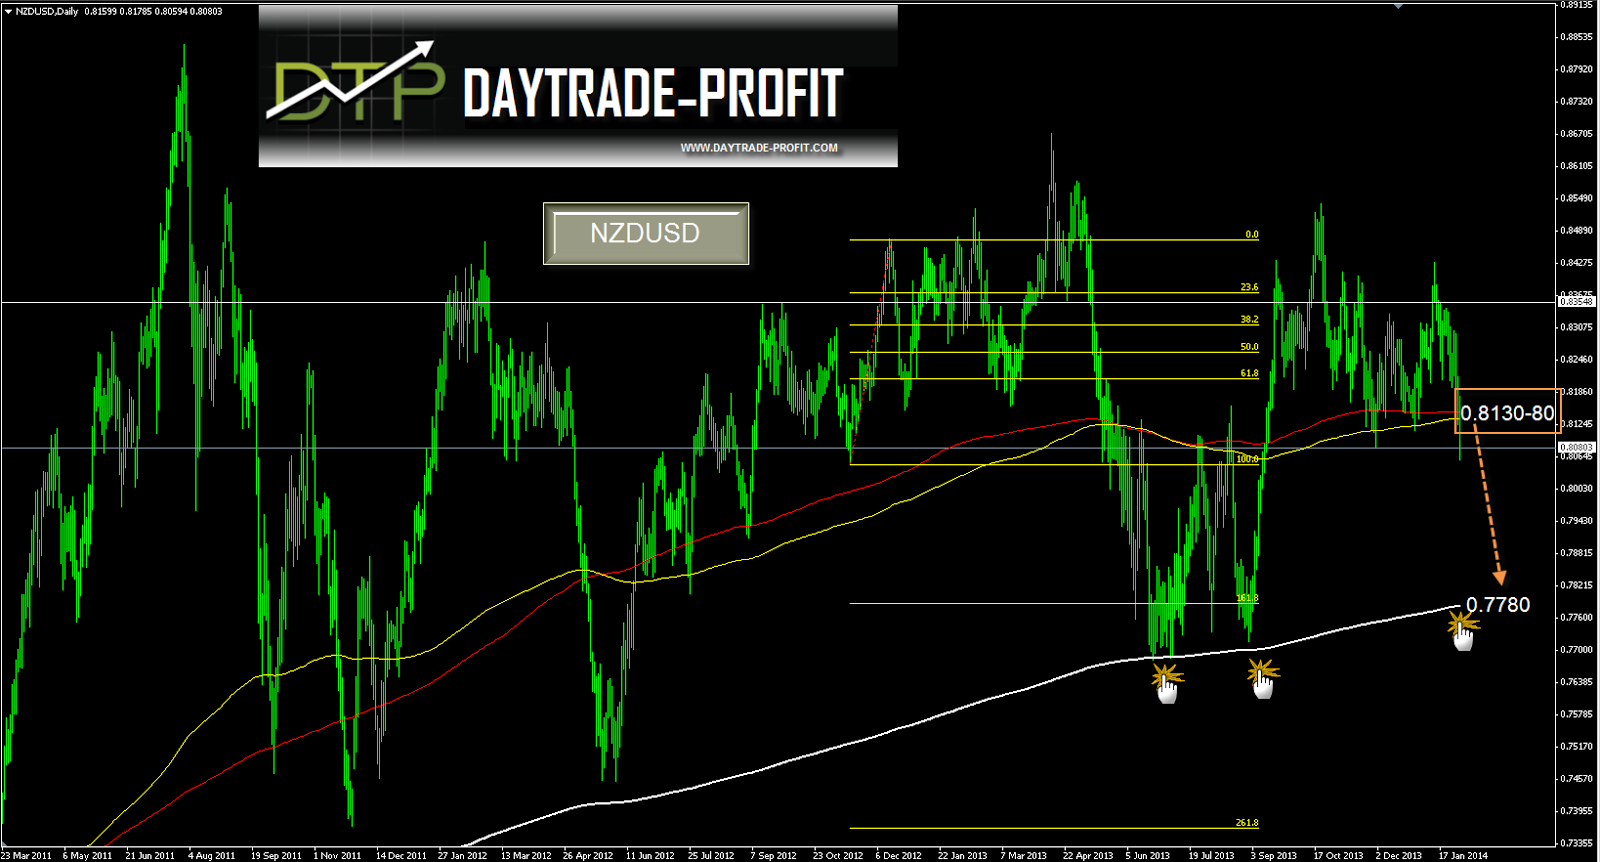Select the 161.8 Fibonacci level label

[x=1247, y=598]
